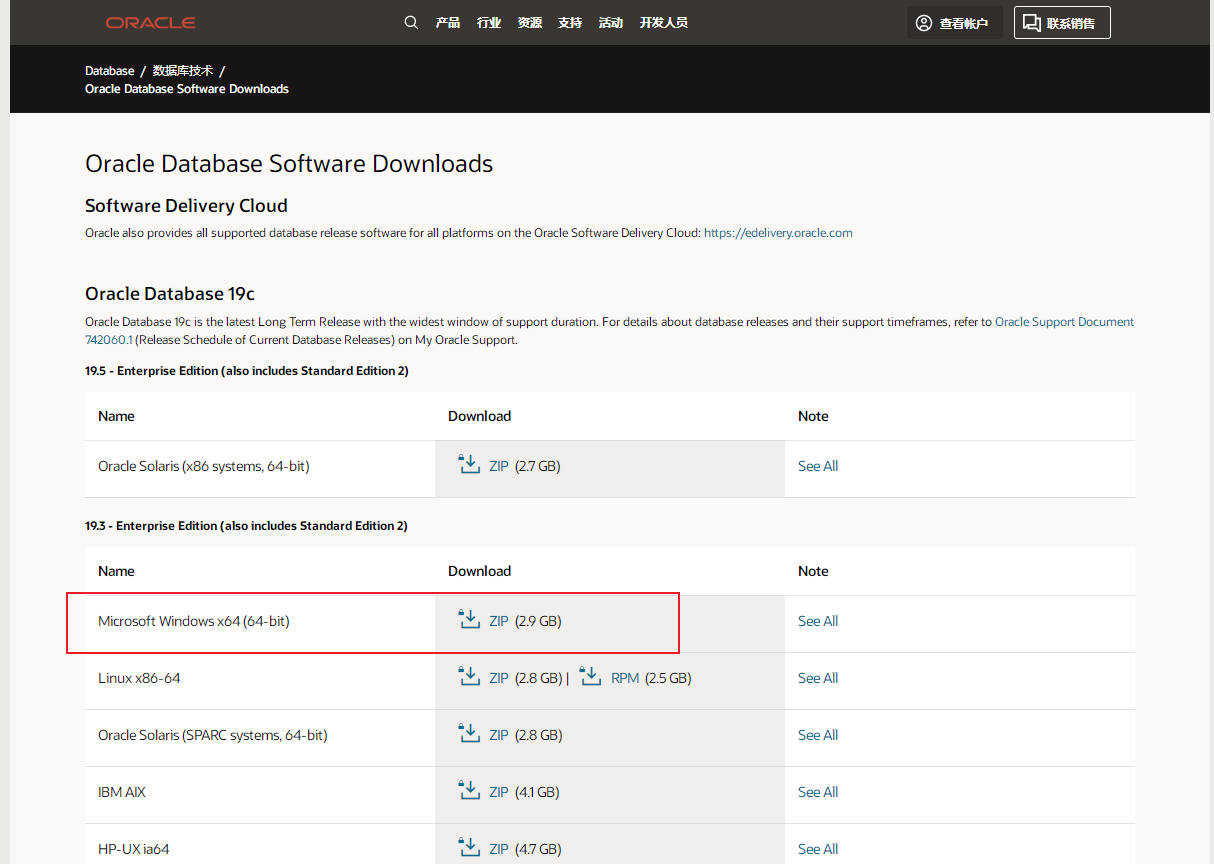Click the 联系销售 button
1214x864 pixels.
pyautogui.click(x=1062, y=23)
